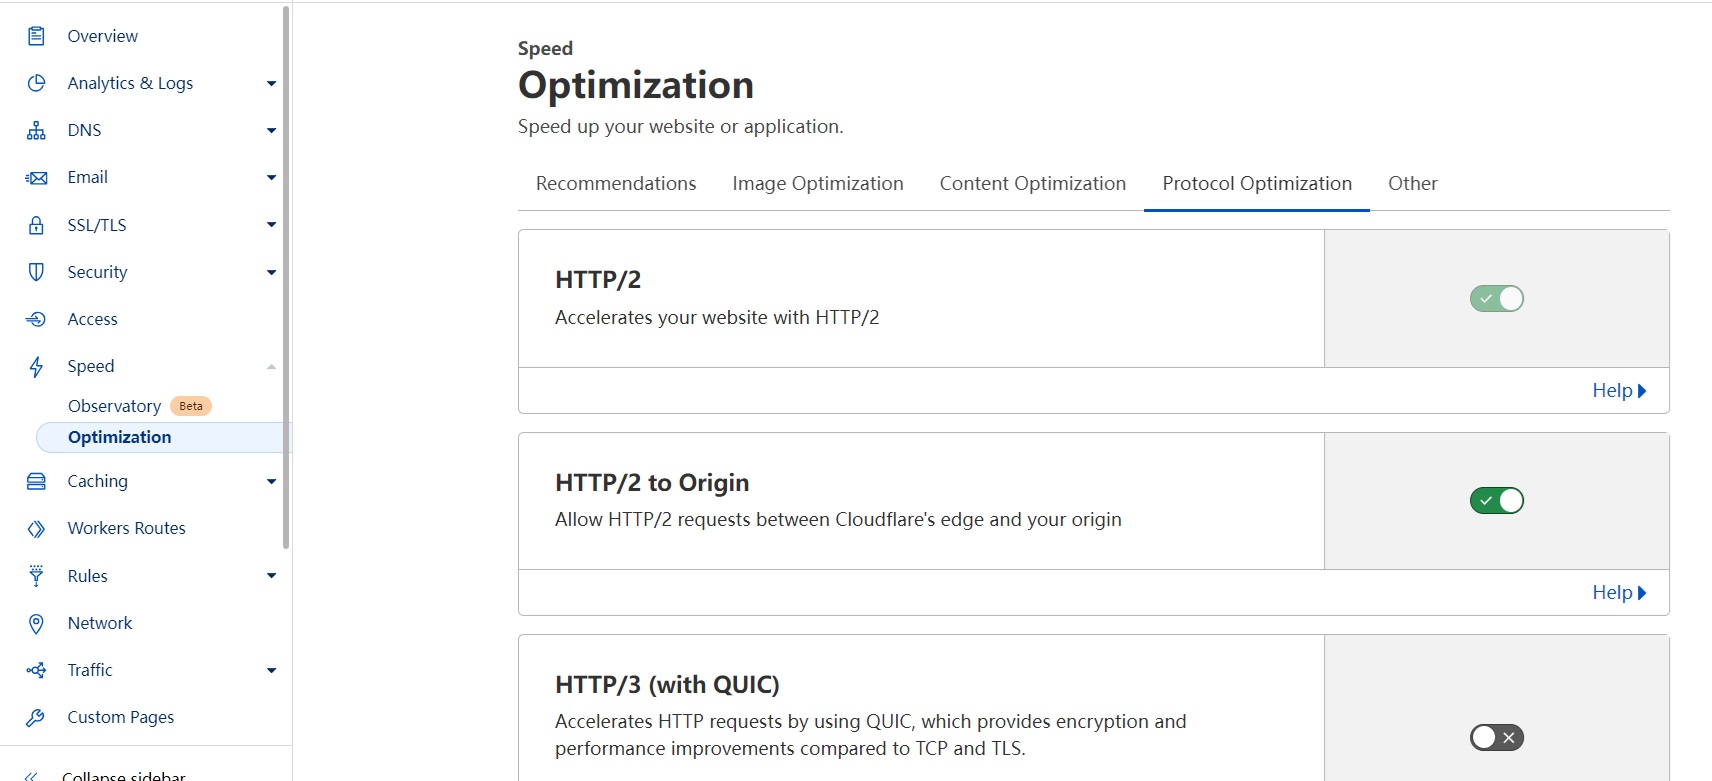The width and height of the screenshot is (1712, 781).
Task: Switch to the Image Optimization tab
Action: coord(817,183)
